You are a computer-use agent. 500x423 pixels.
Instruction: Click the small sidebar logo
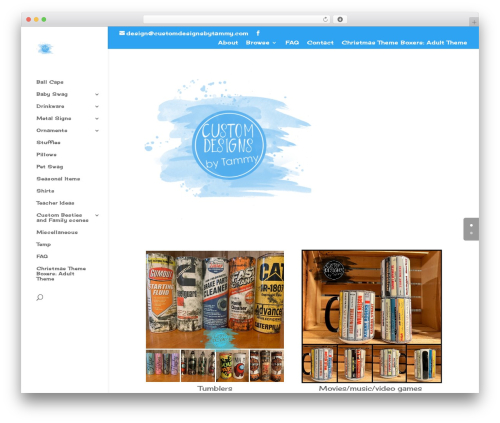tap(45, 49)
